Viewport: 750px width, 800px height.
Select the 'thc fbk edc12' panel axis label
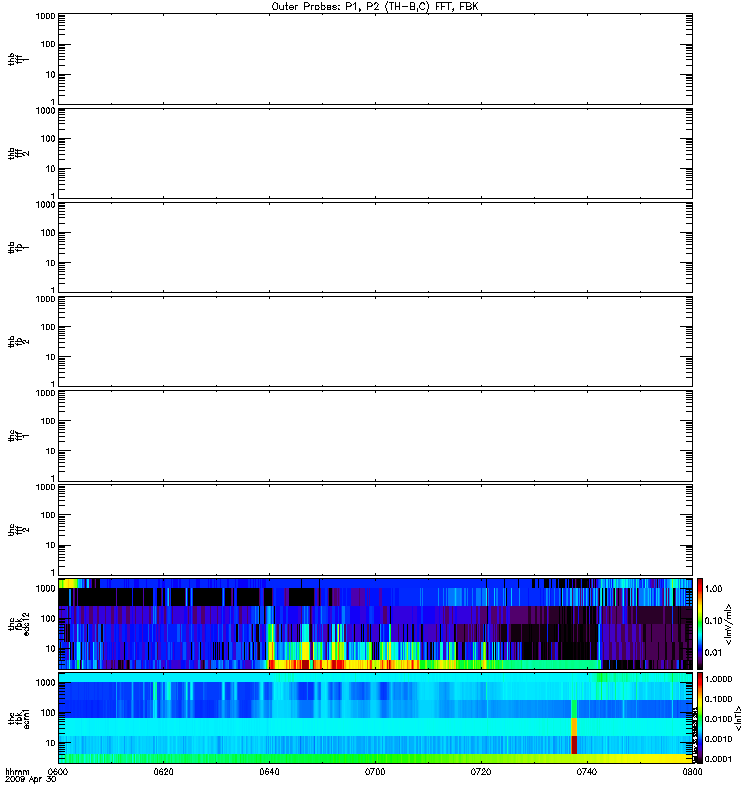[x=19, y=623]
